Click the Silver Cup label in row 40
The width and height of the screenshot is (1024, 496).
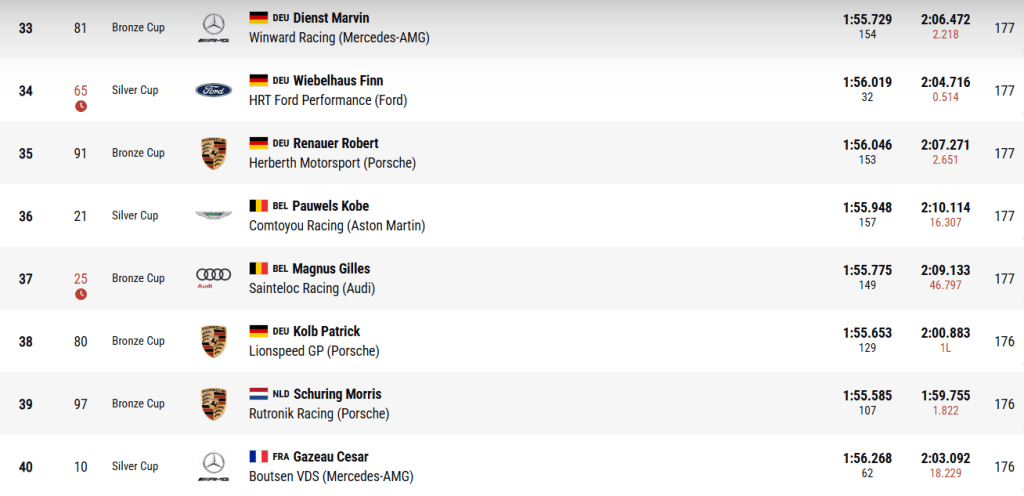[135, 466]
